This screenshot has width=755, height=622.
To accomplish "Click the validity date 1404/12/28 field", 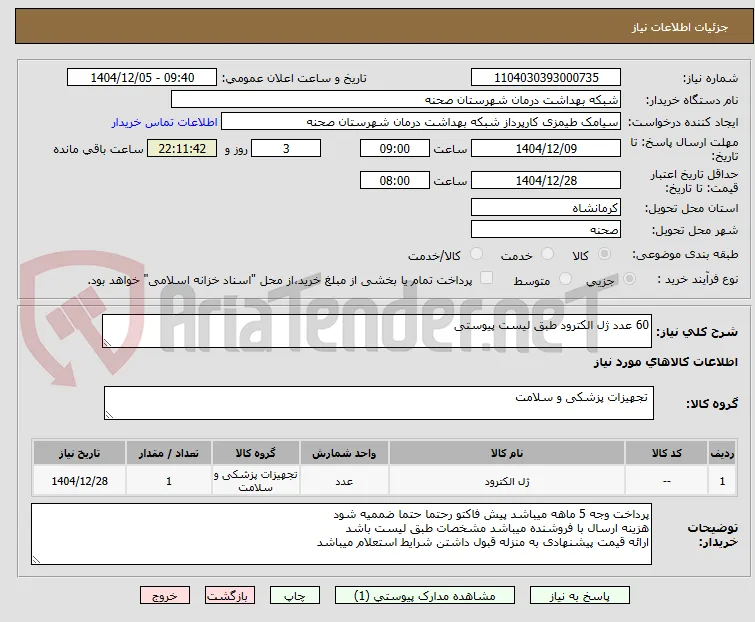I will (x=546, y=181).
